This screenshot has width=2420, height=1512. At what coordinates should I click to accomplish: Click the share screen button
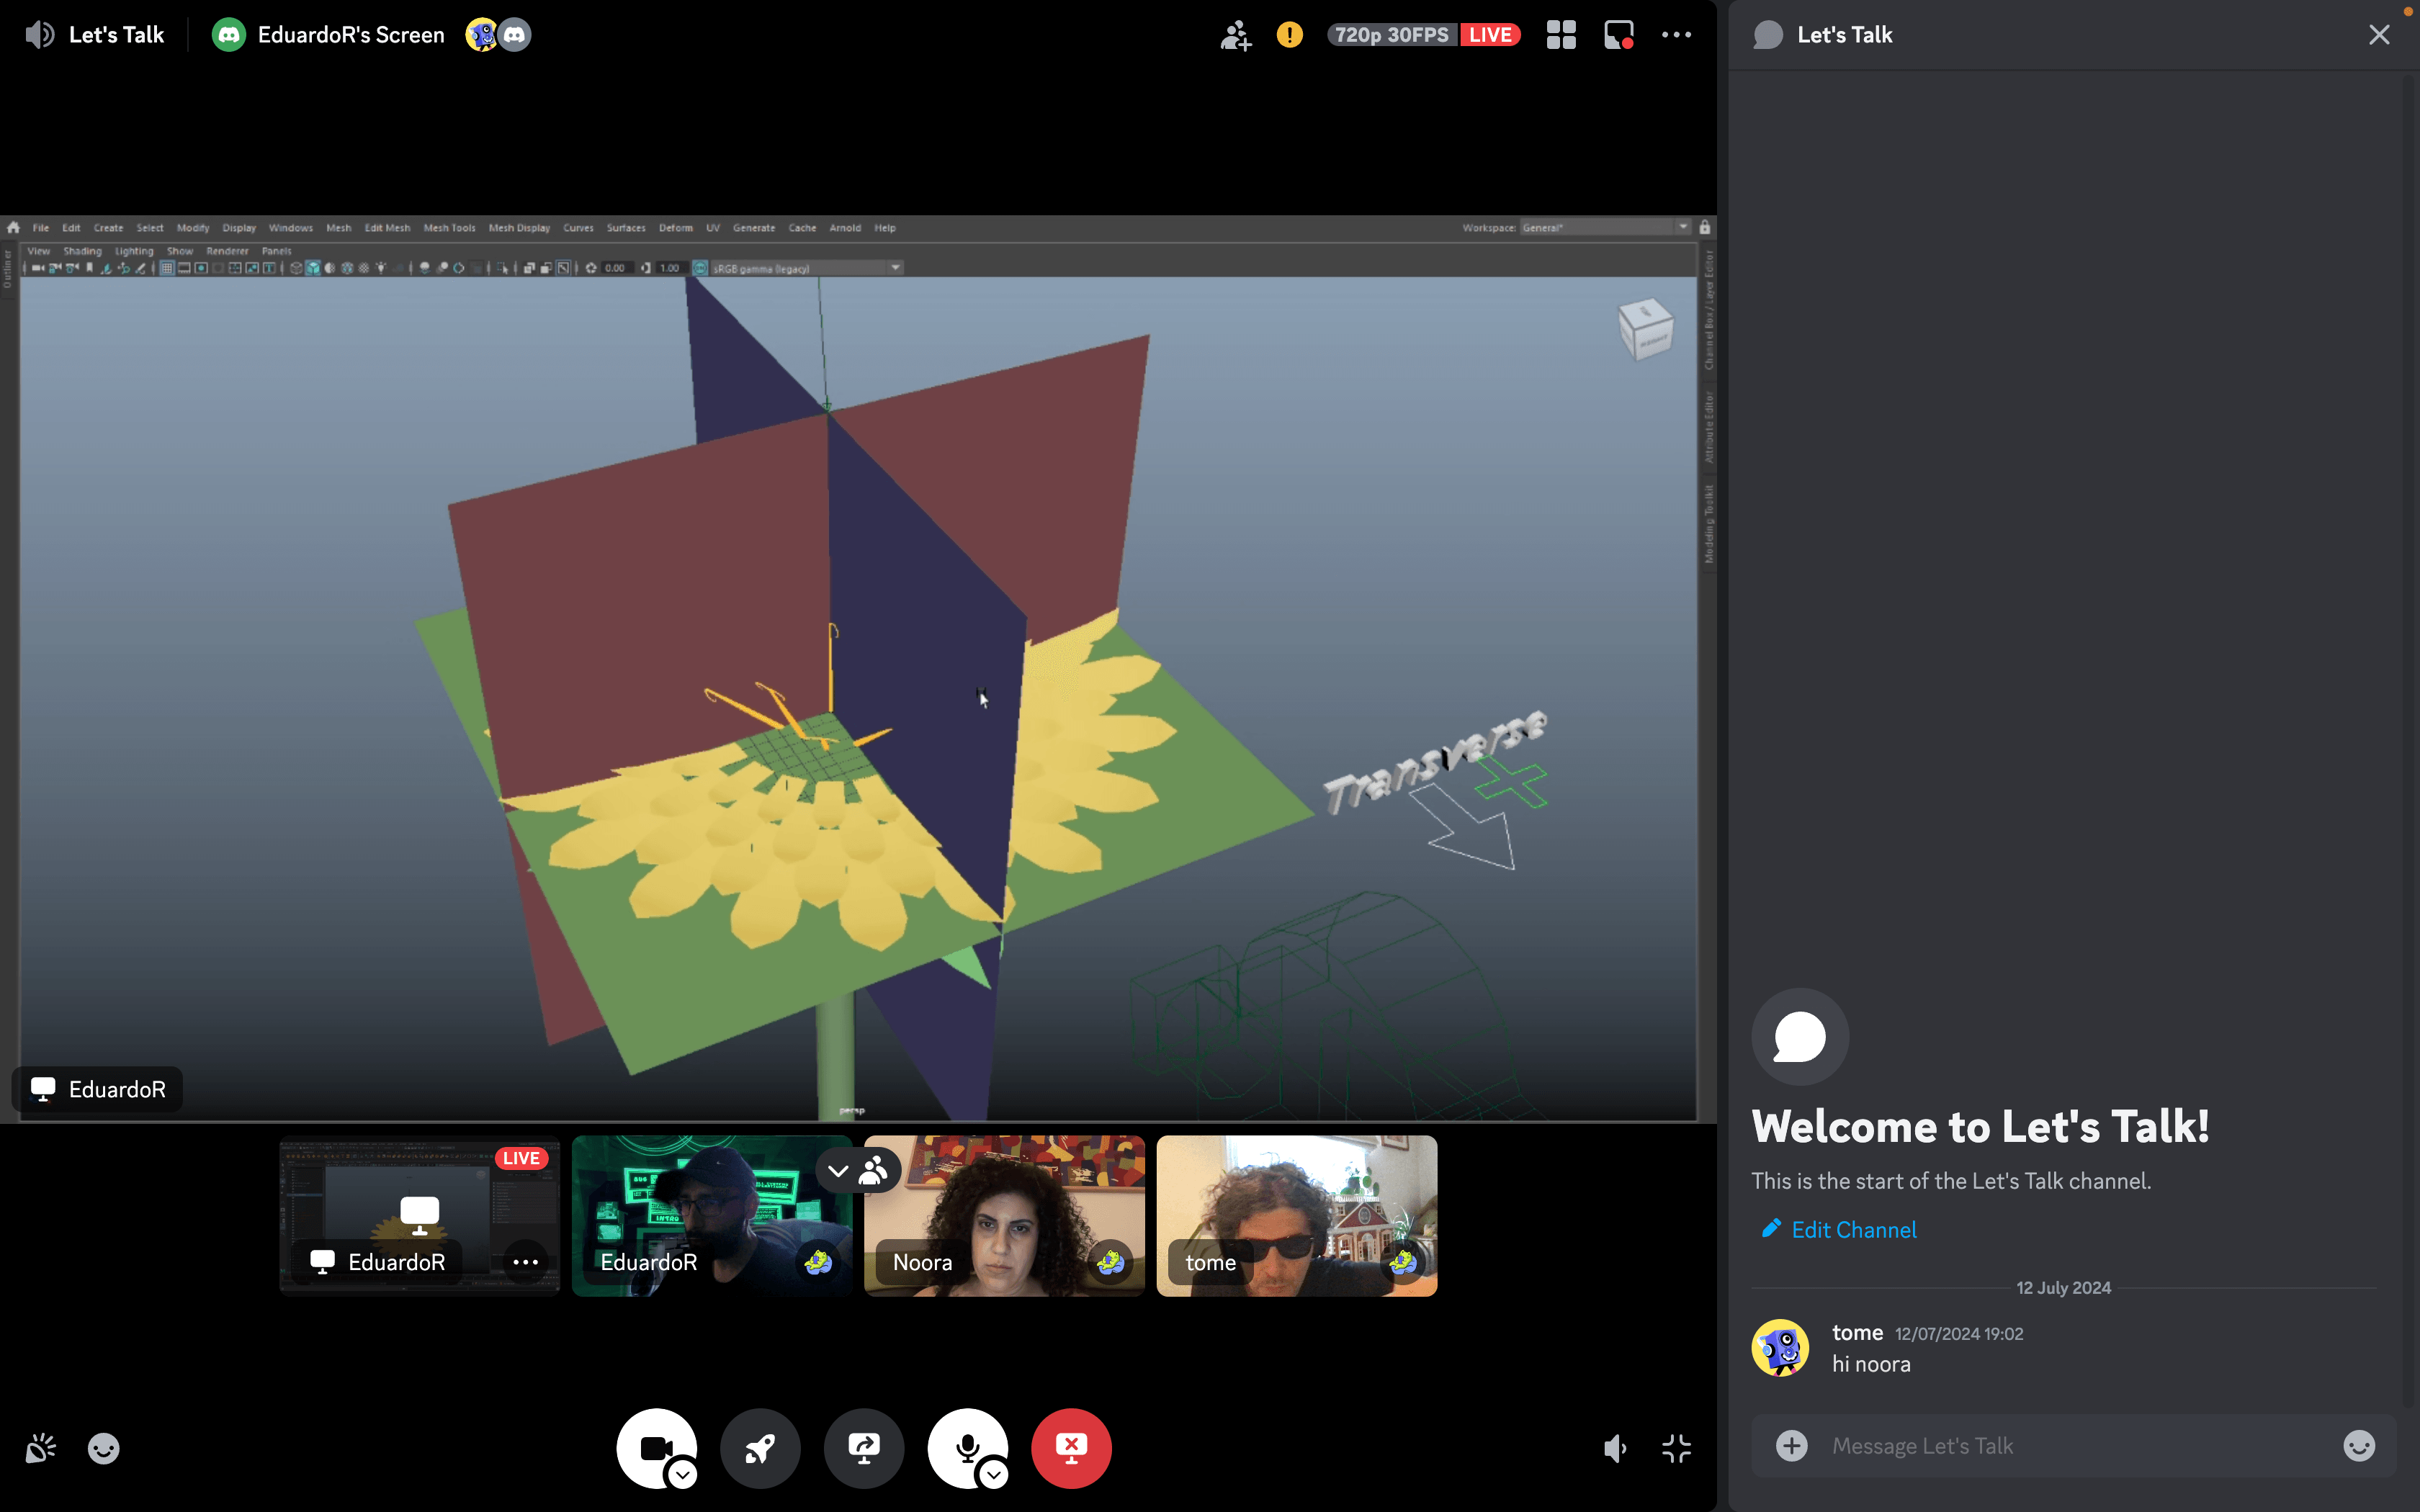pyautogui.click(x=864, y=1448)
